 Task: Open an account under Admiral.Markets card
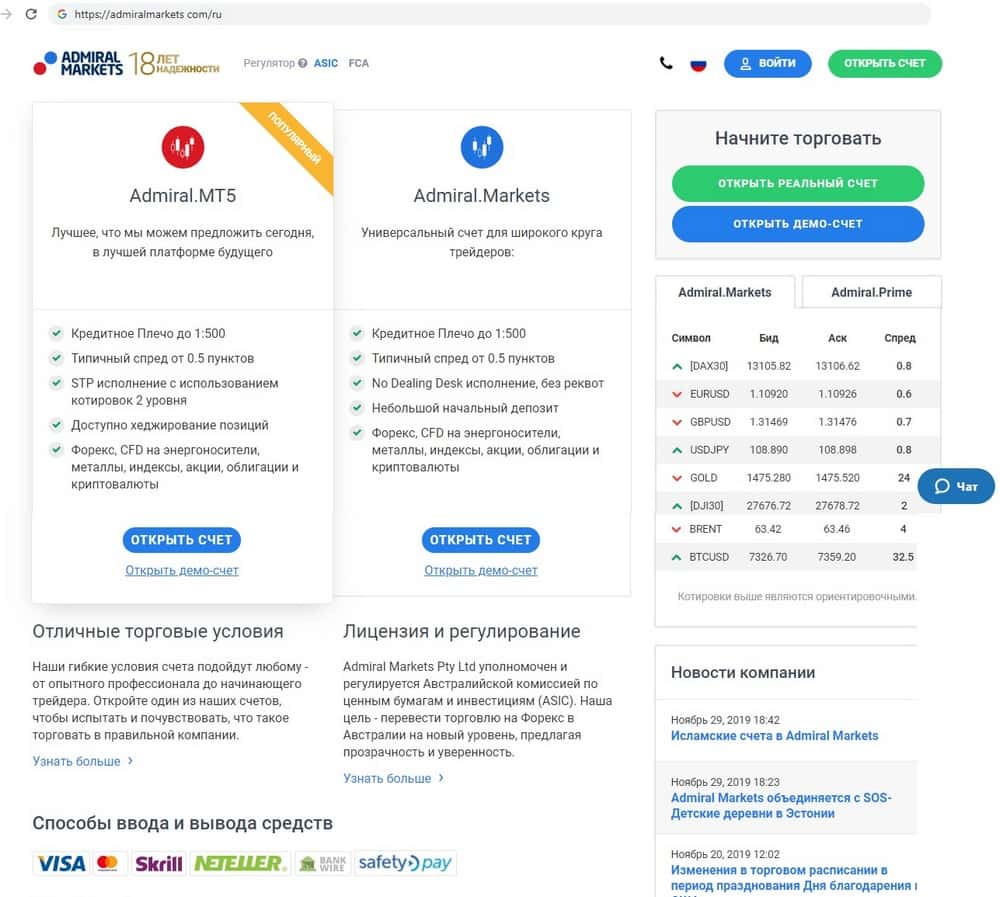pos(480,540)
